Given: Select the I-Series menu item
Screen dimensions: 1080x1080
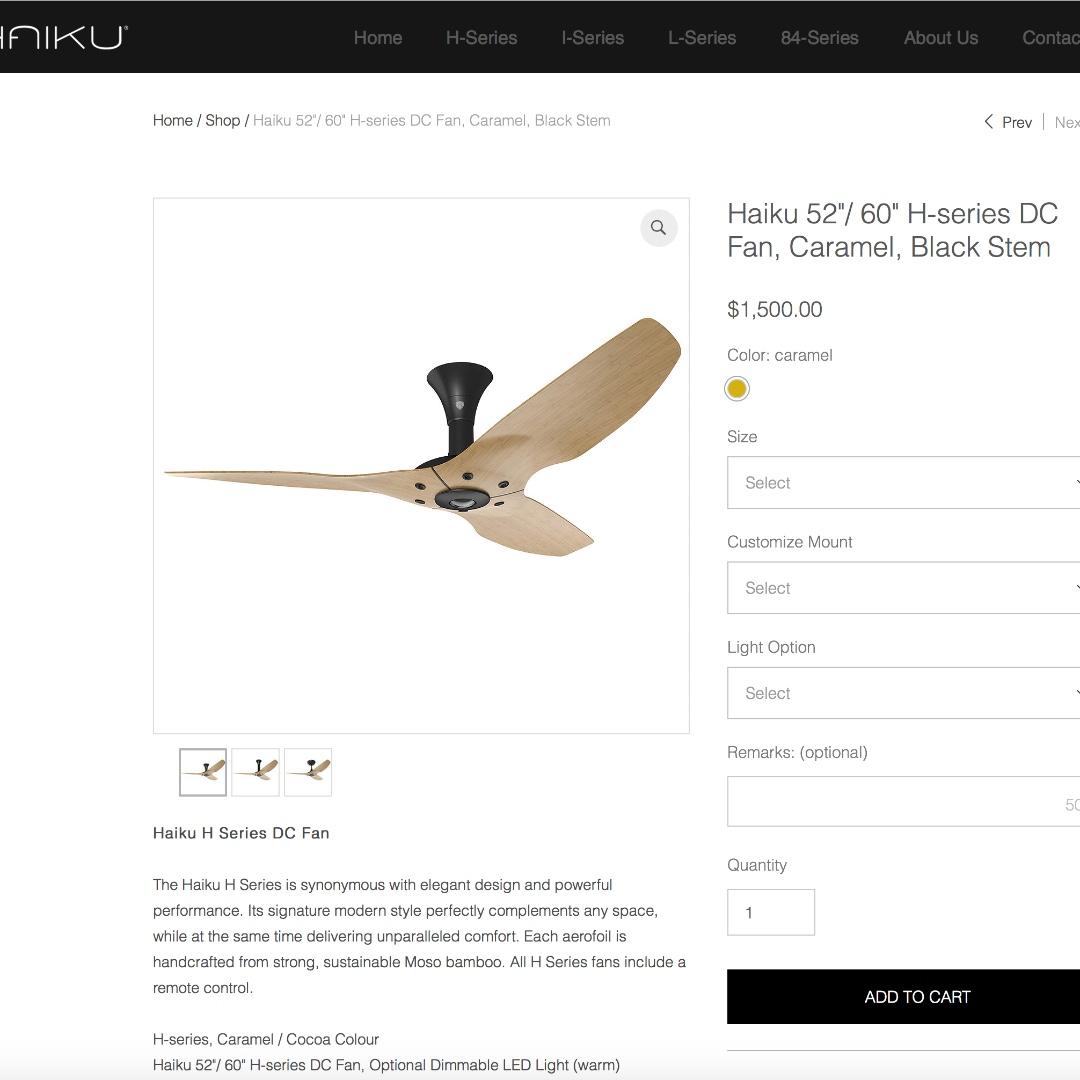Looking at the screenshot, I should tap(592, 38).
